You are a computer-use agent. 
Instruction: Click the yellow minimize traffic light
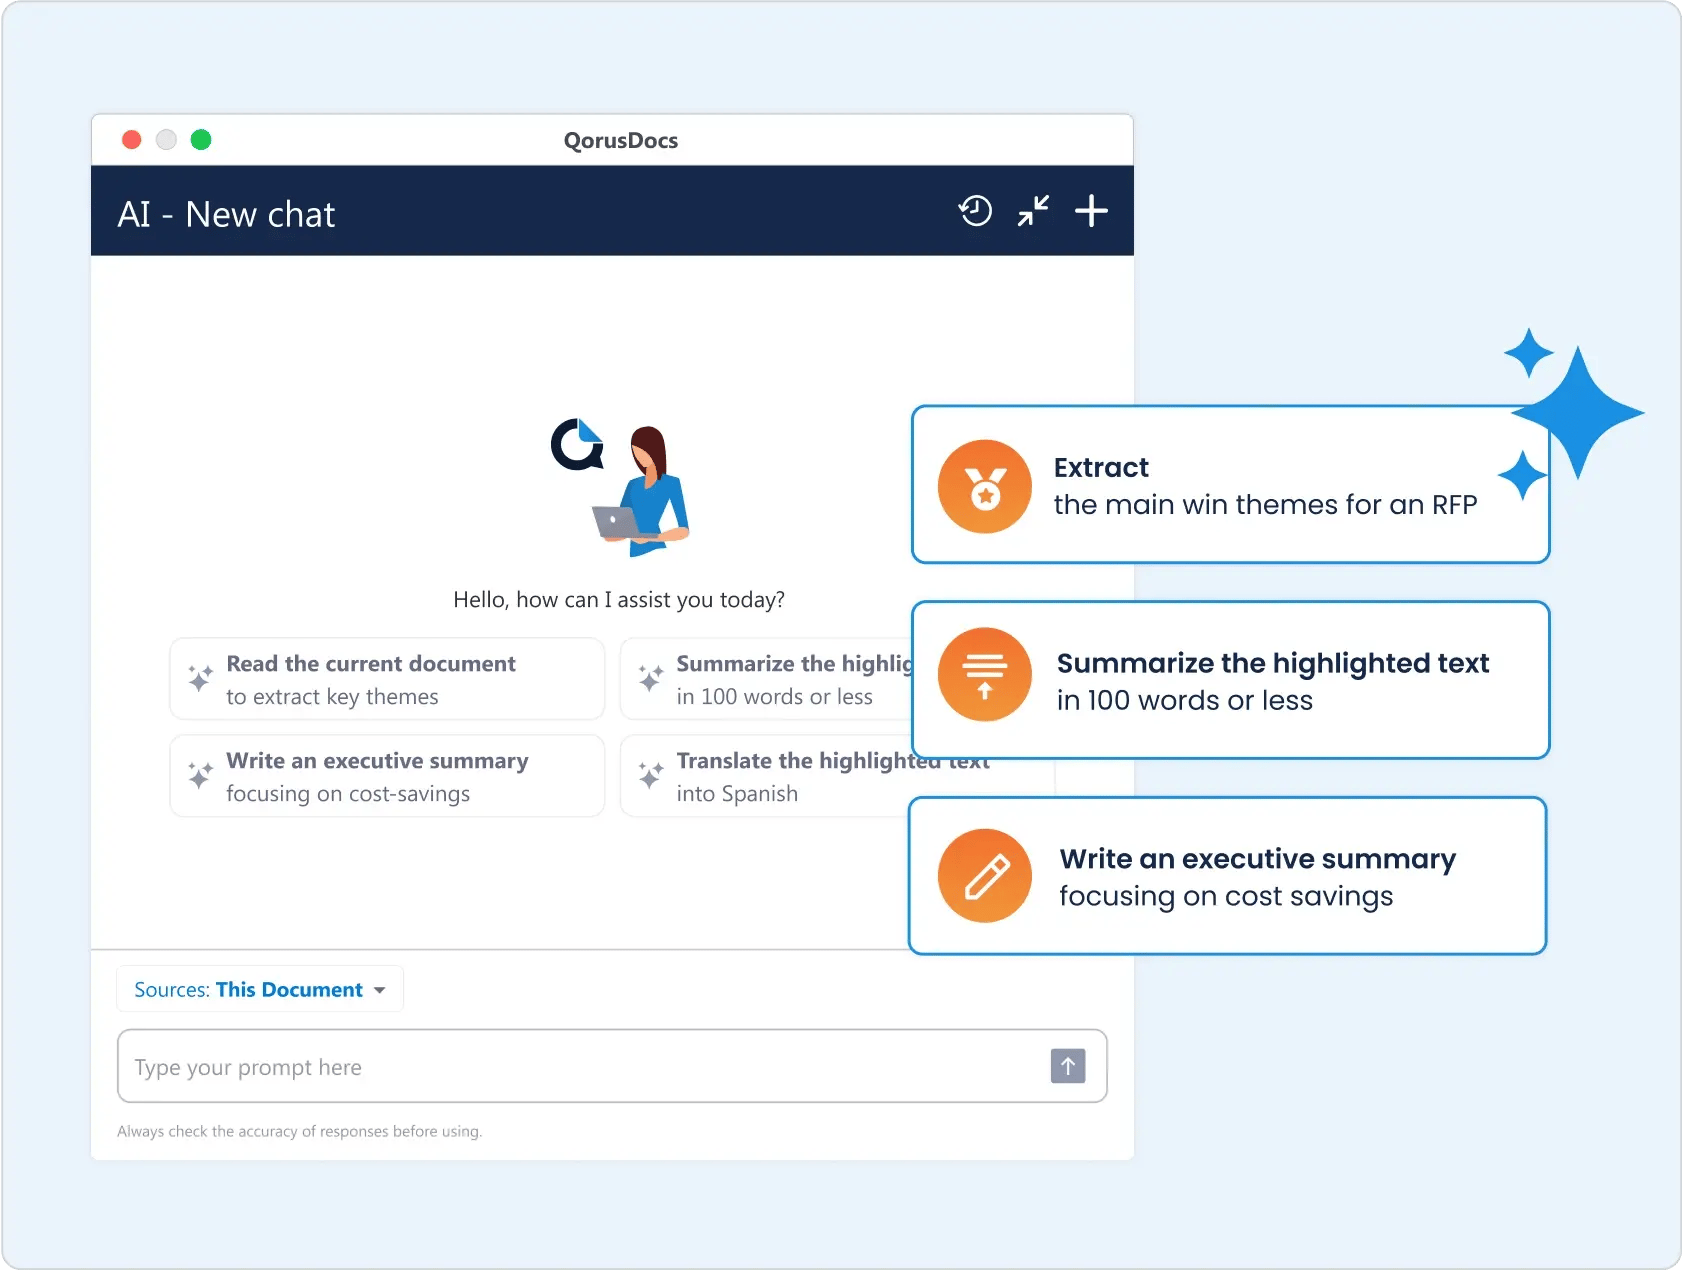[x=166, y=140]
